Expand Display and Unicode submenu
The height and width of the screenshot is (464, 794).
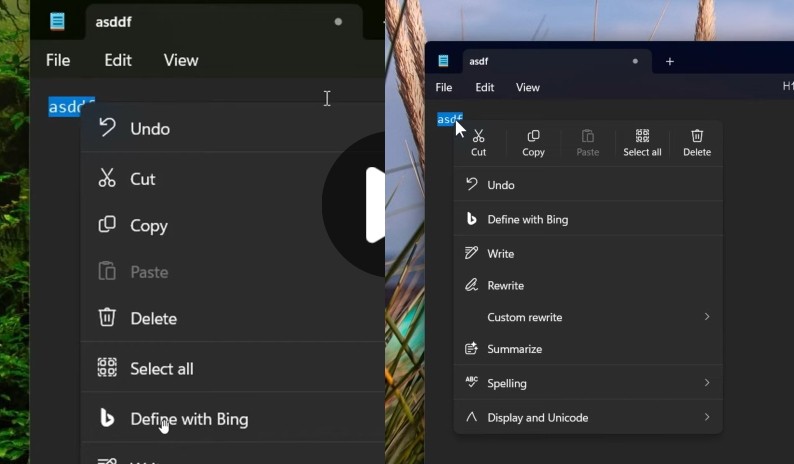pos(588,417)
